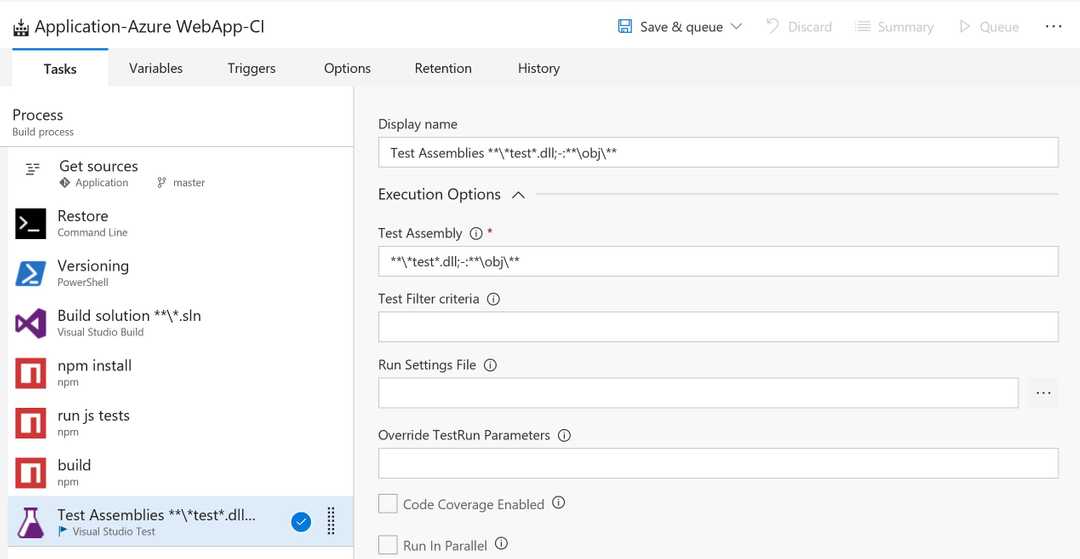Browse for Run Settings File with ellipsis button
Screen dimensions: 1080x559
pyautogui.click(x=1043, y=393)
